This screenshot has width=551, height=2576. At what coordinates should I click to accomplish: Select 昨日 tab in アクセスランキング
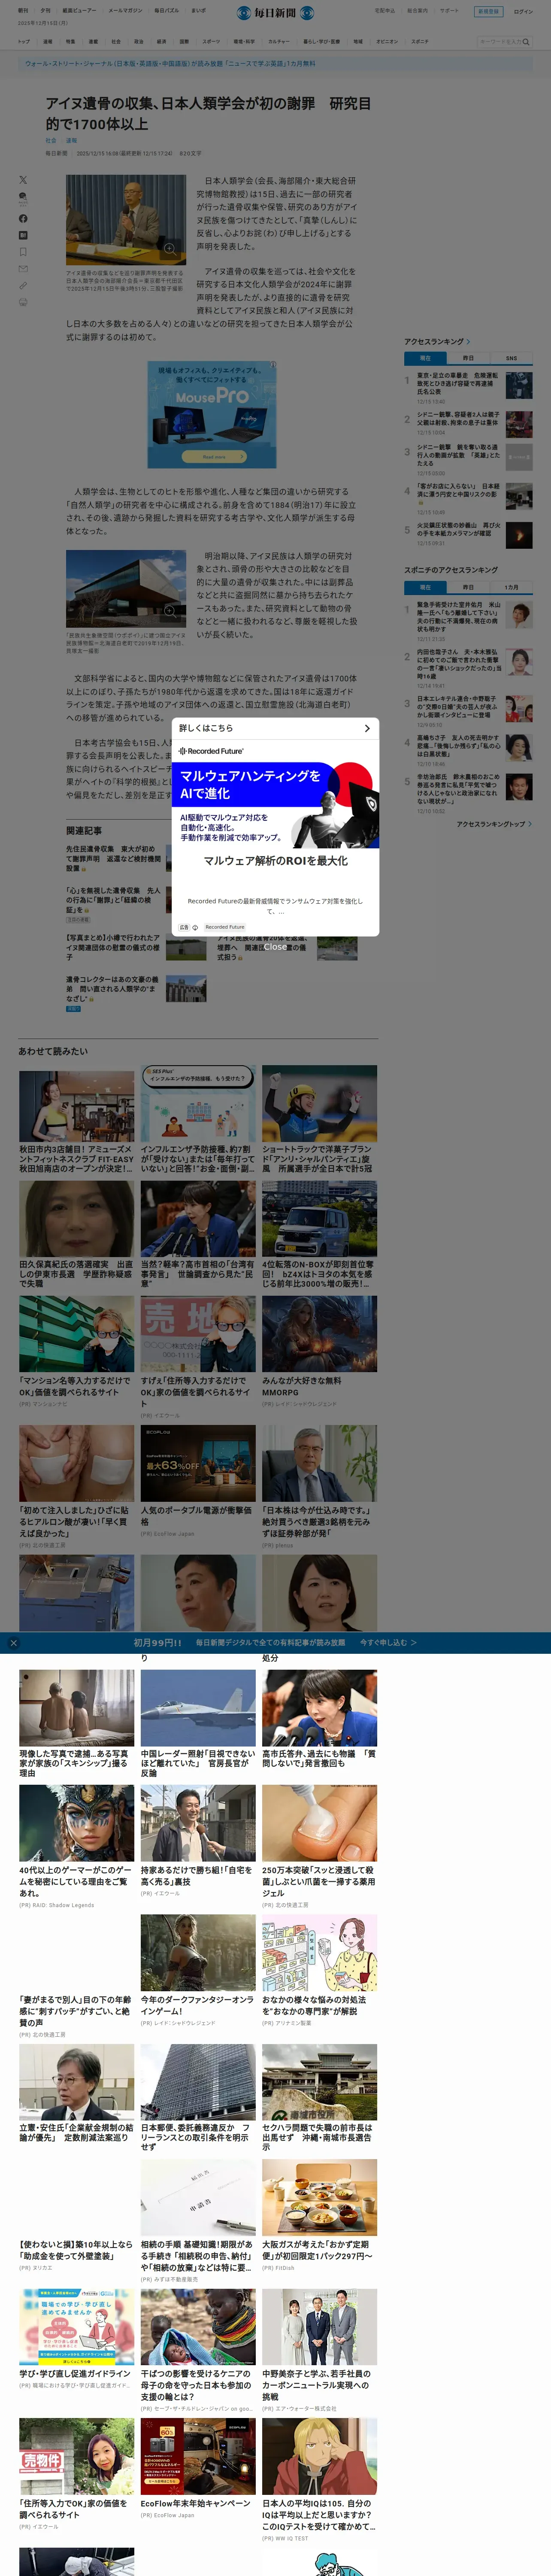468,358
